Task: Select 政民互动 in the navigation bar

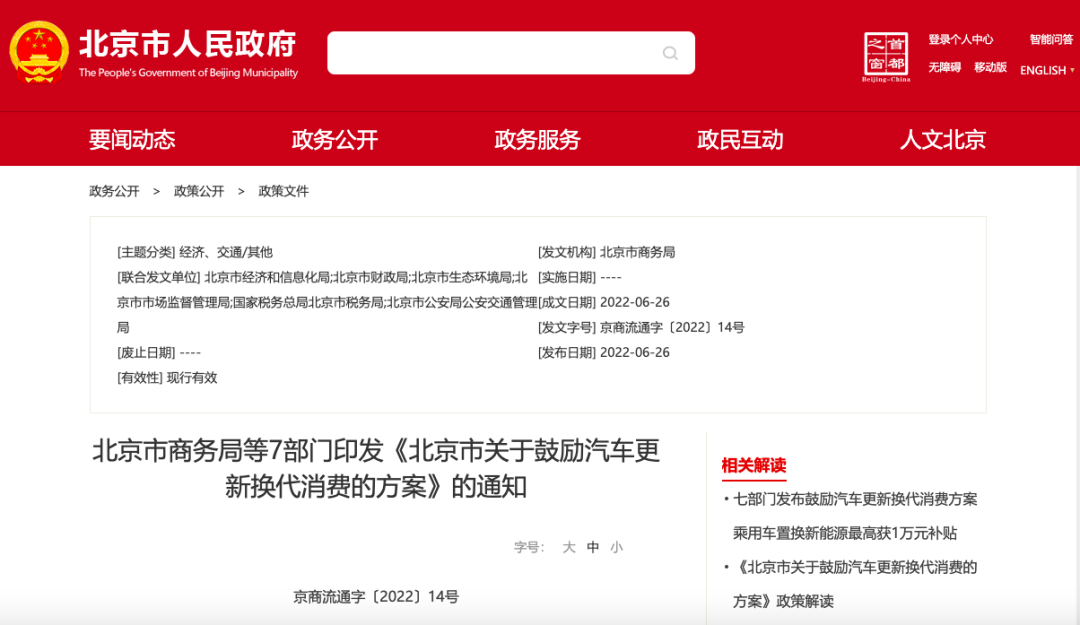Action: [740, 140]
